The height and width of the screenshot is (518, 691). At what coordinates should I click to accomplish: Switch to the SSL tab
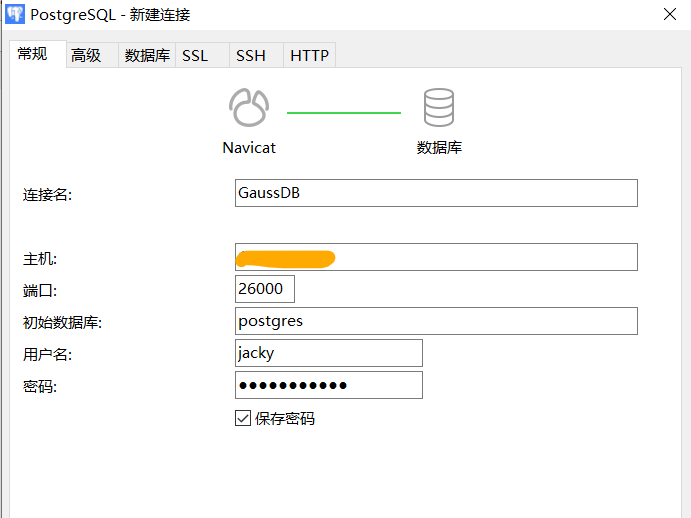195,56
